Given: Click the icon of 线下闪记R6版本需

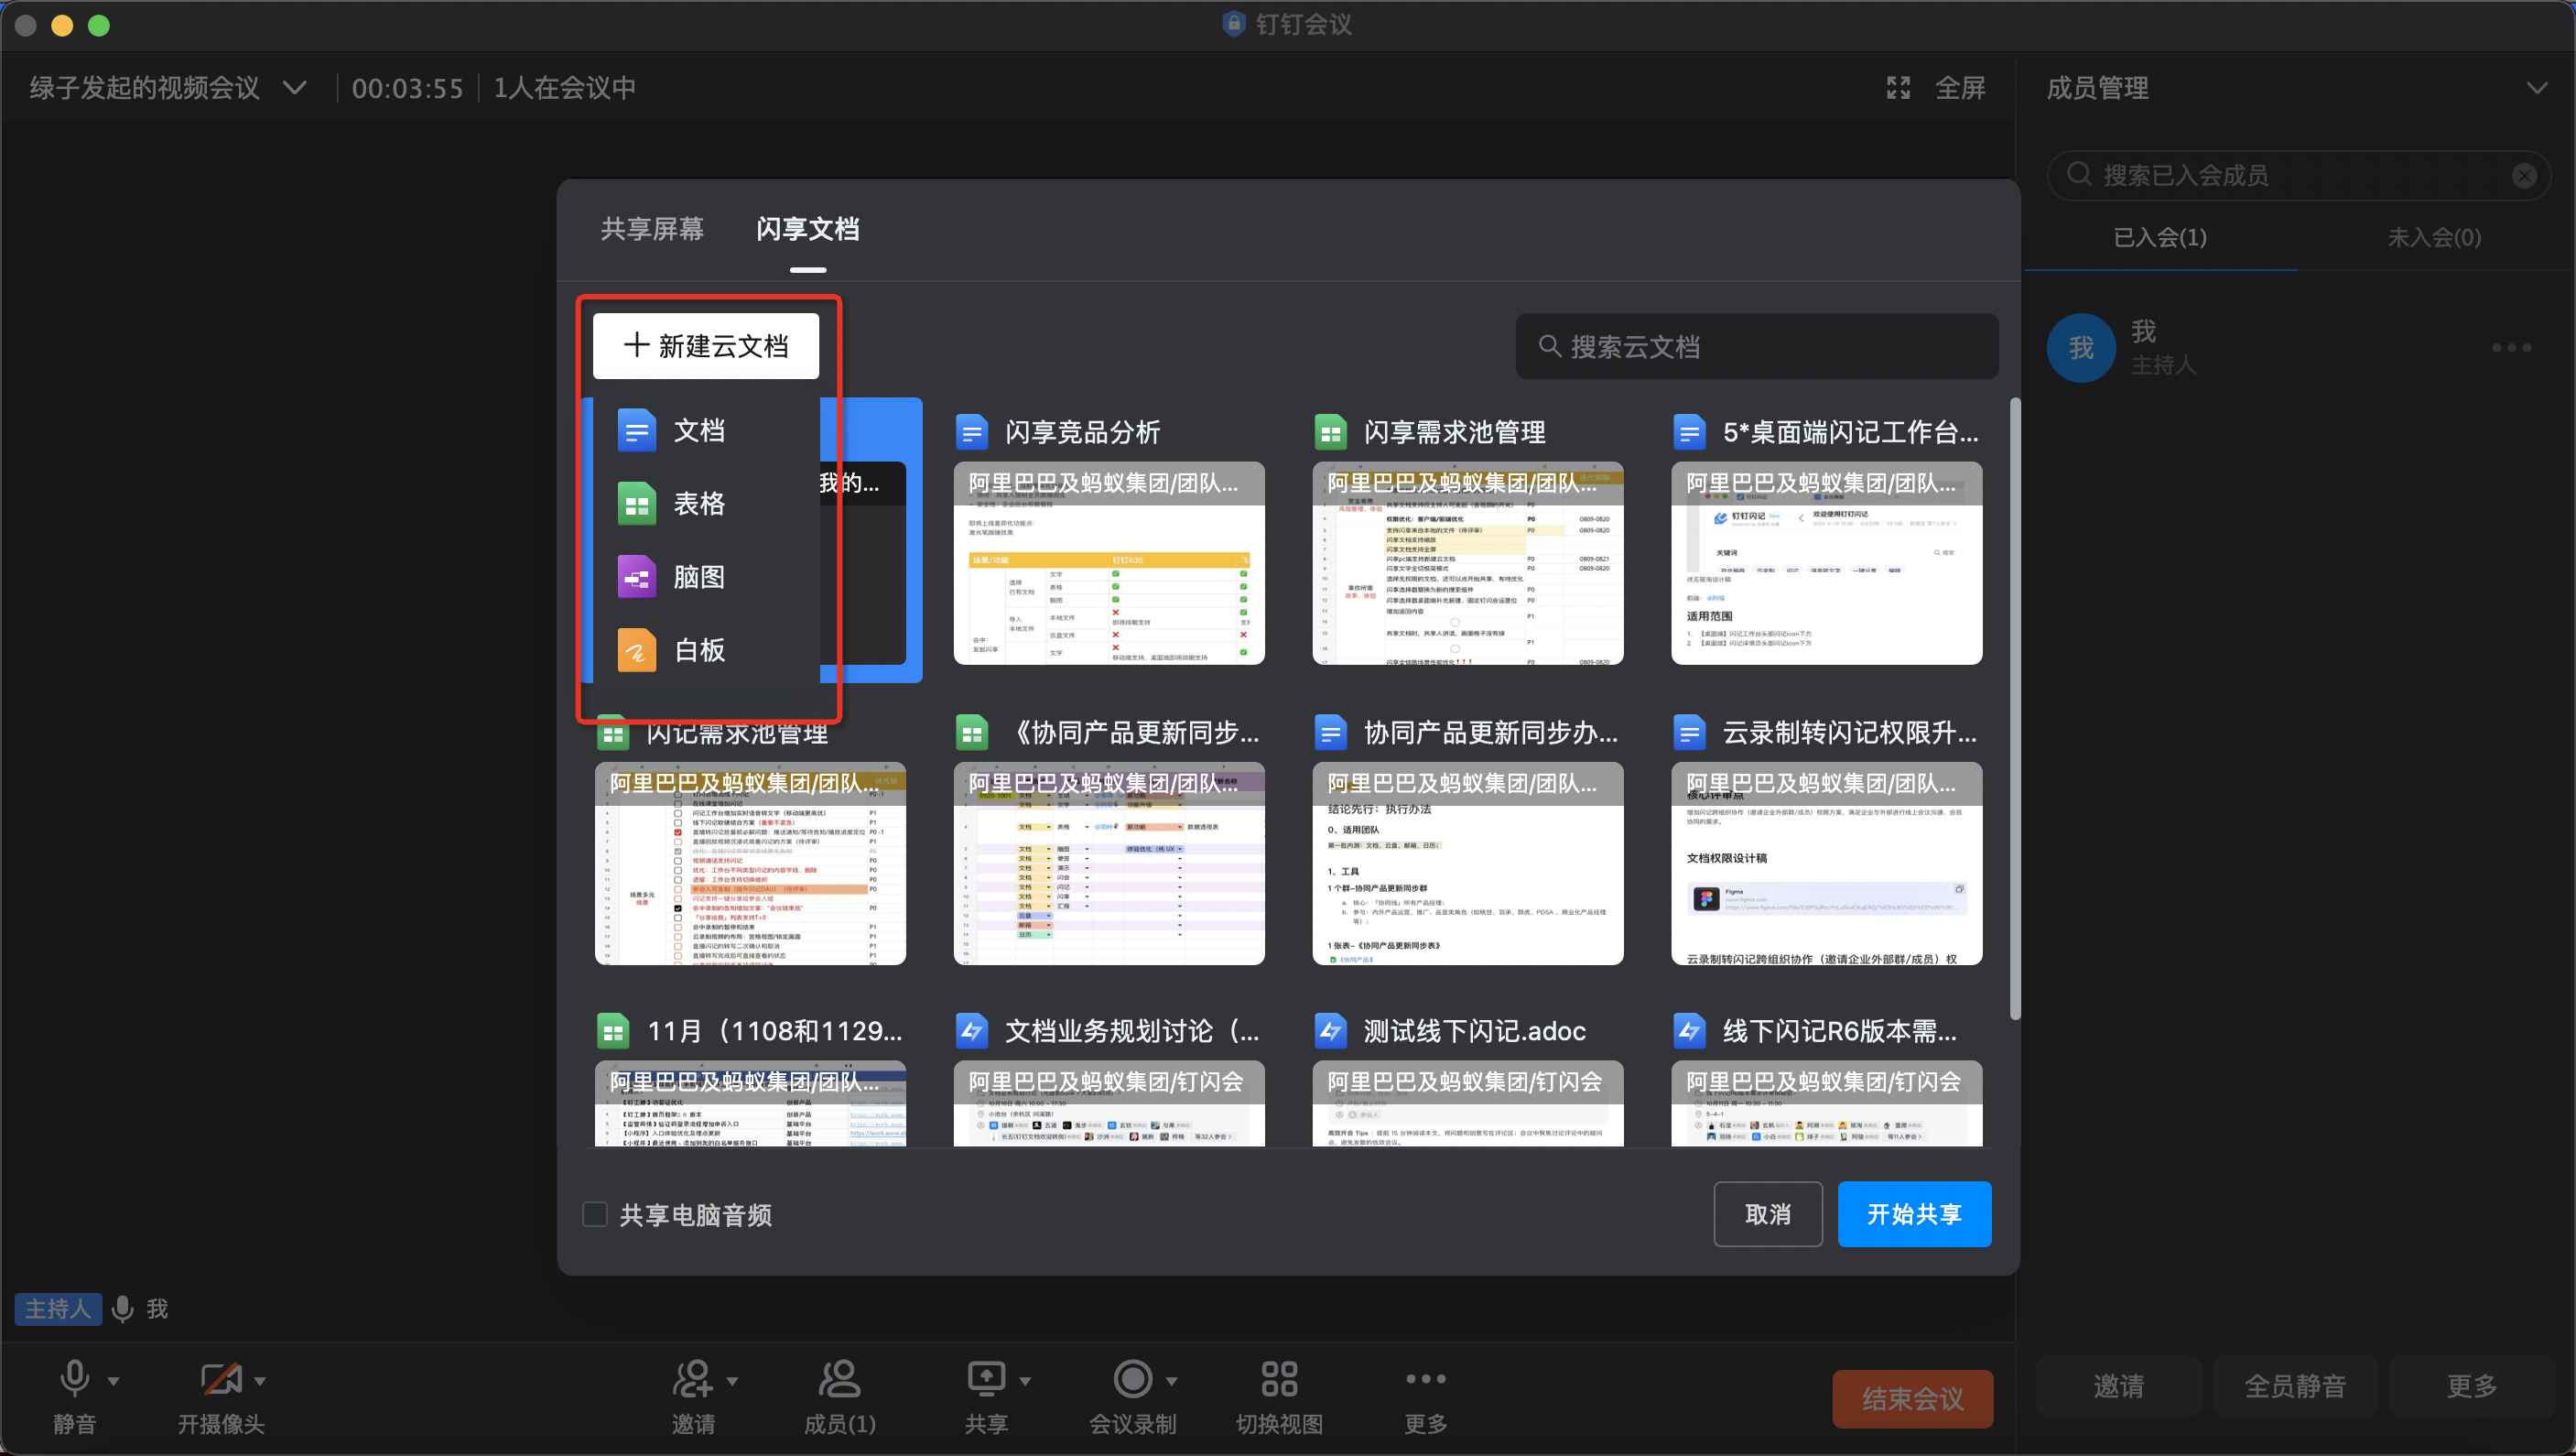Looking at the screenshot, I should point(1689,1031).
